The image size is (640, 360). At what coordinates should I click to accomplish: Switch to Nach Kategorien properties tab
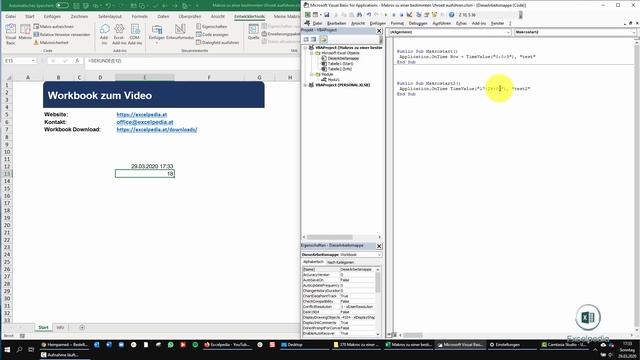(x=340, y=262)
